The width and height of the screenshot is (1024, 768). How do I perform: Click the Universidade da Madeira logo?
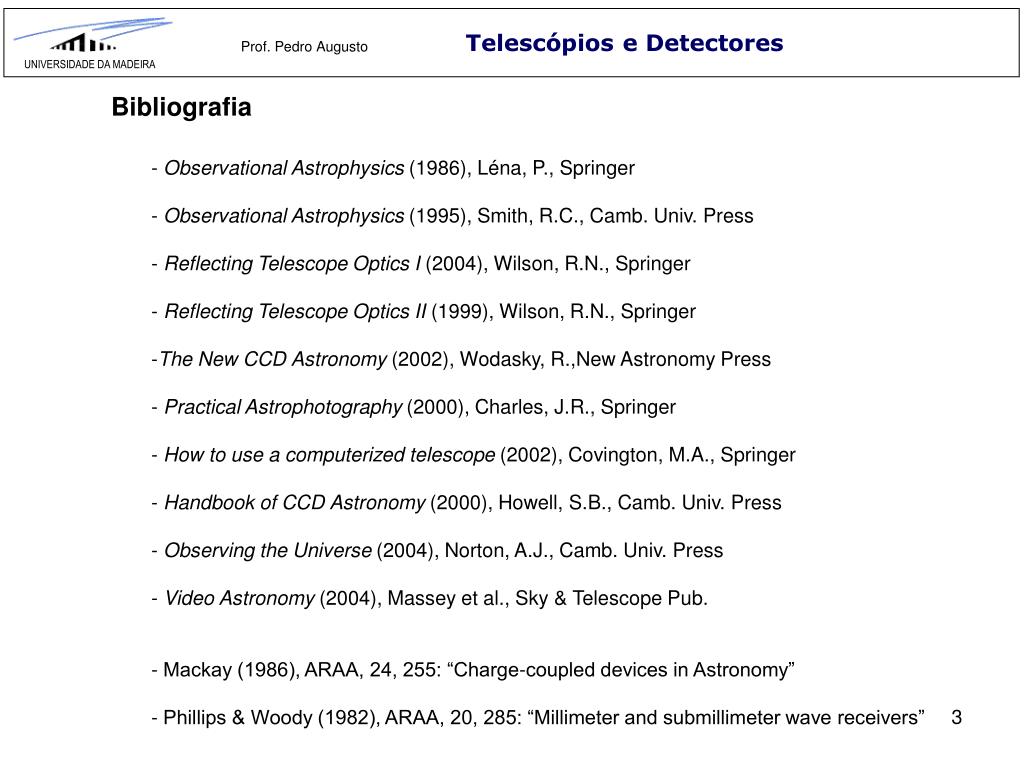tap(92, 42)
